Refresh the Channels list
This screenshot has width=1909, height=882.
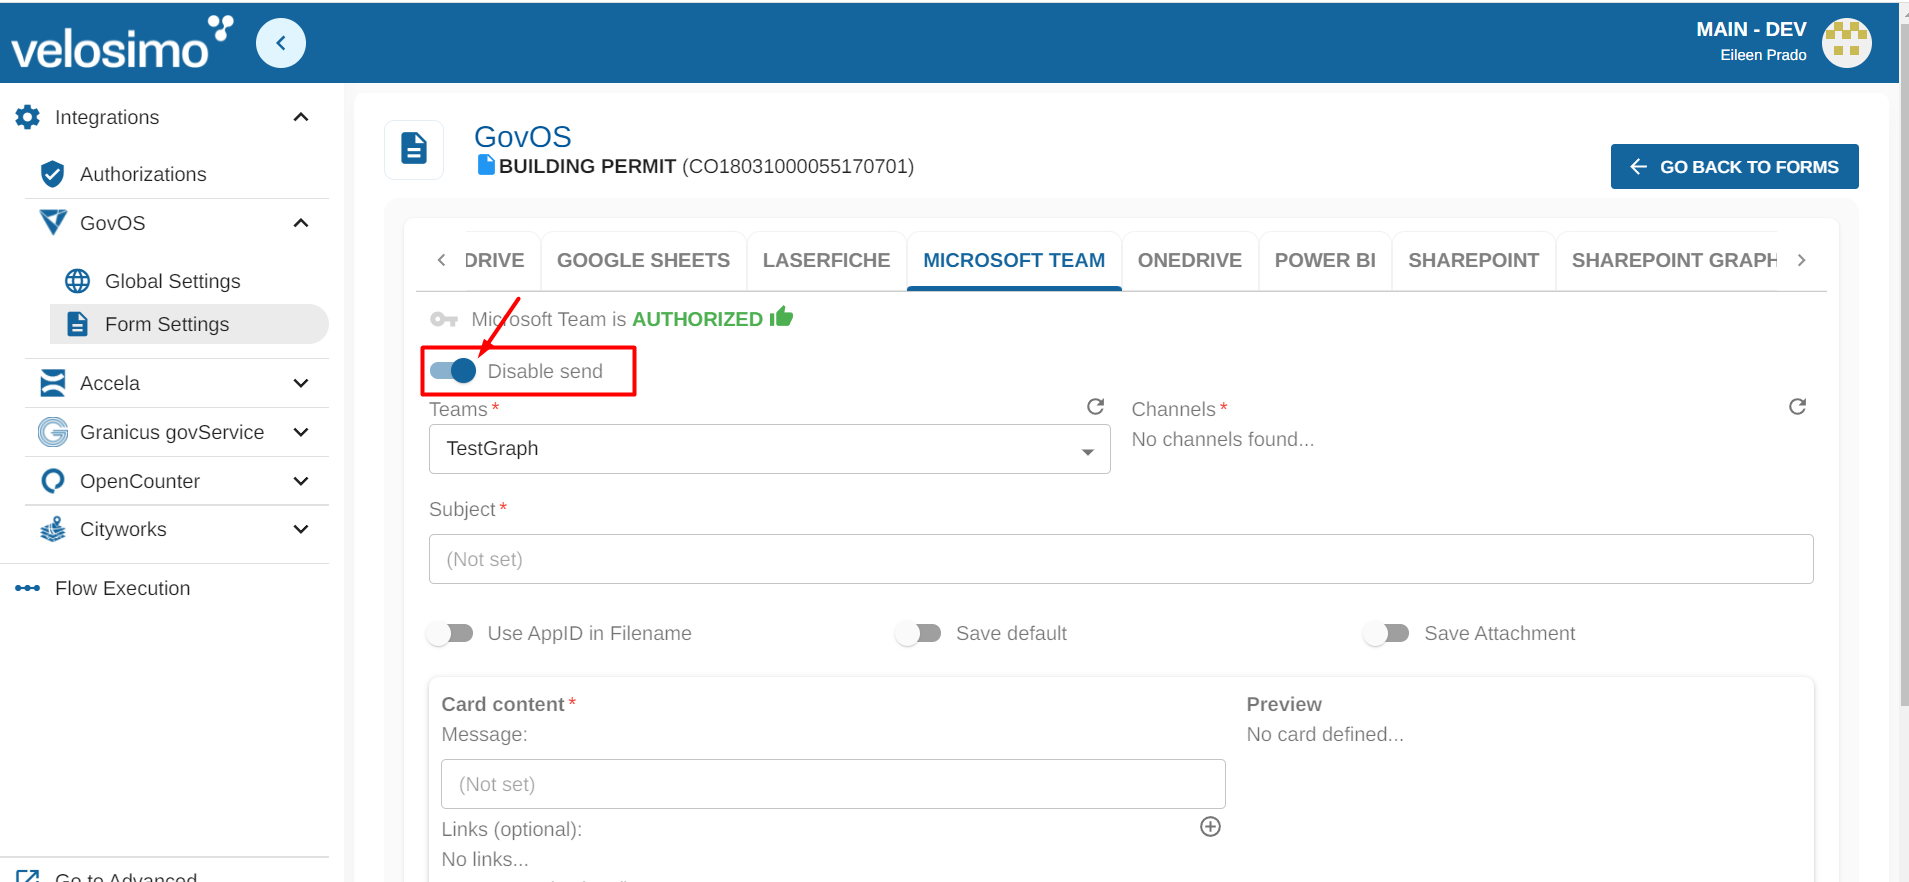(x=1798, y=406)
